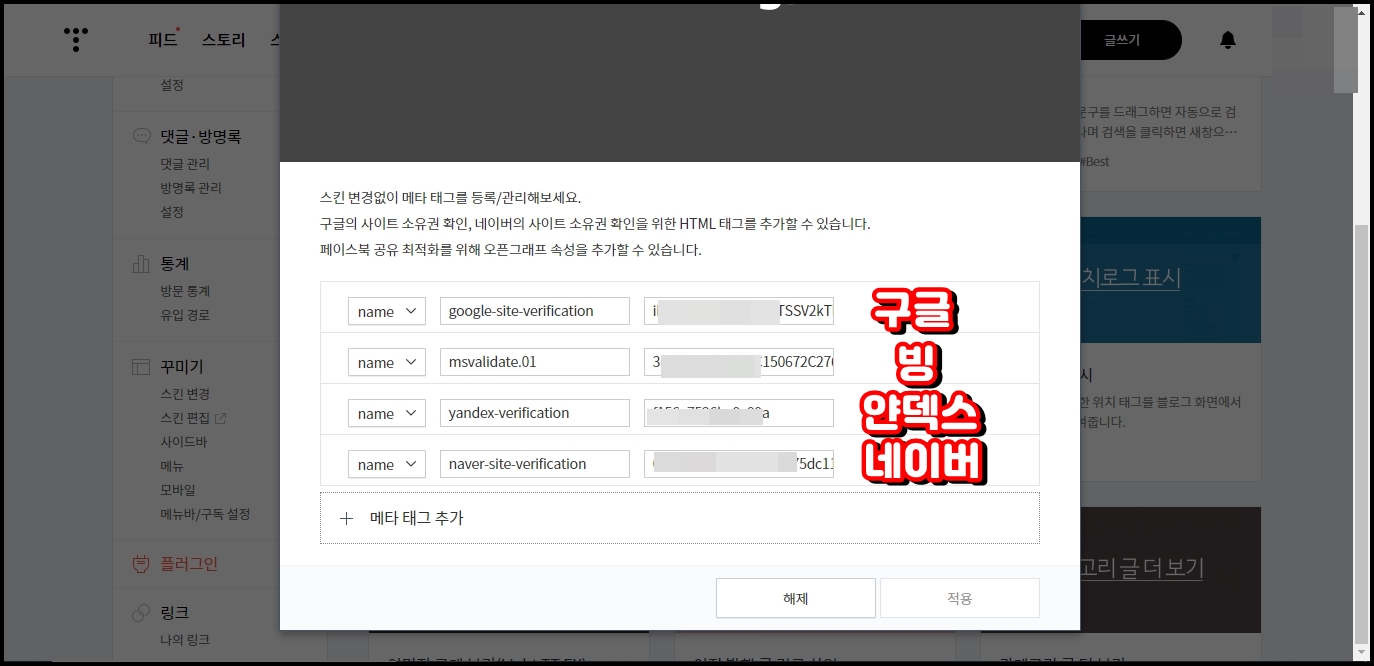Open the notifications bell icon
Image resolution: width=1374 pixels, height=666 pixels.
(x=1228, y=40)
